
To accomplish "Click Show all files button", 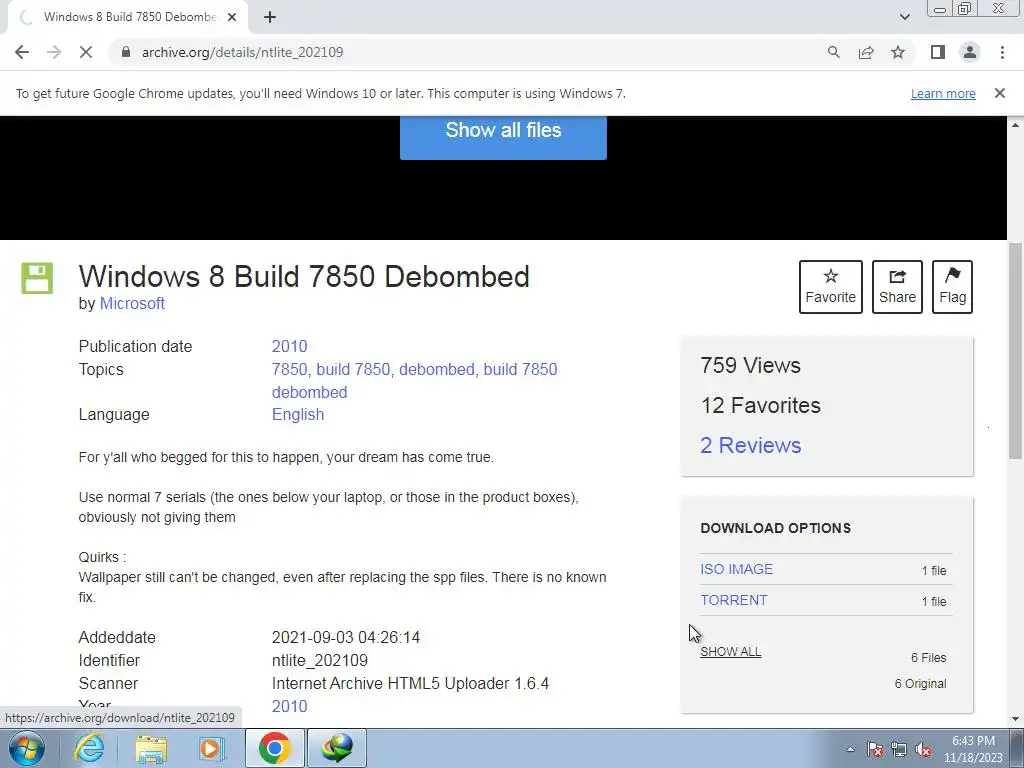I will pyautogui.click(x=503, y=137).
